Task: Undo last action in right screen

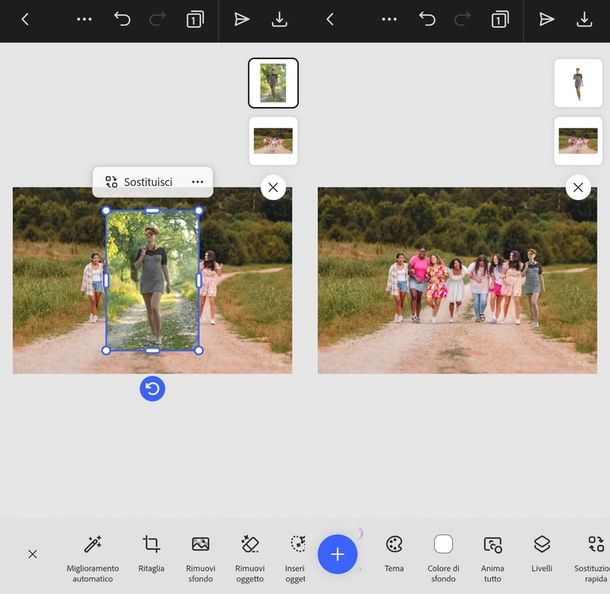Action: 427,19
